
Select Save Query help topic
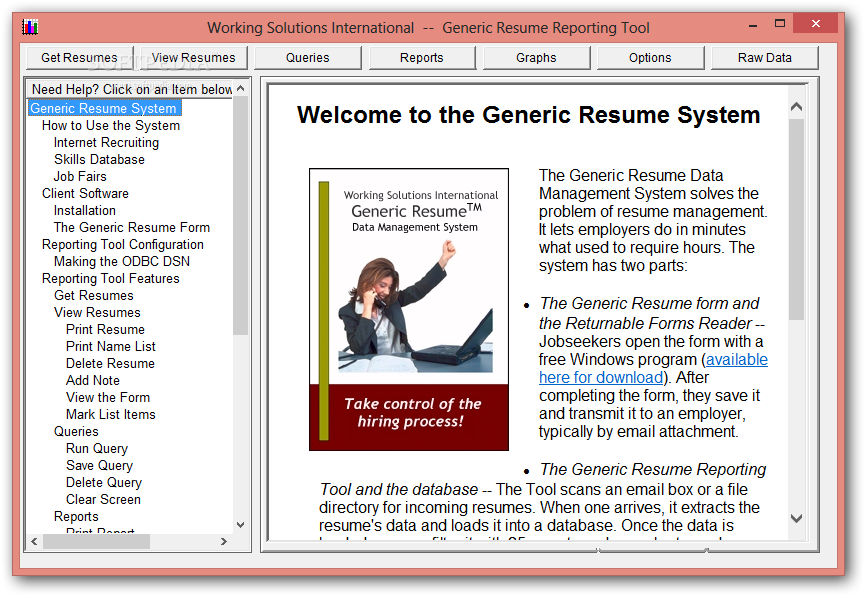99,466
